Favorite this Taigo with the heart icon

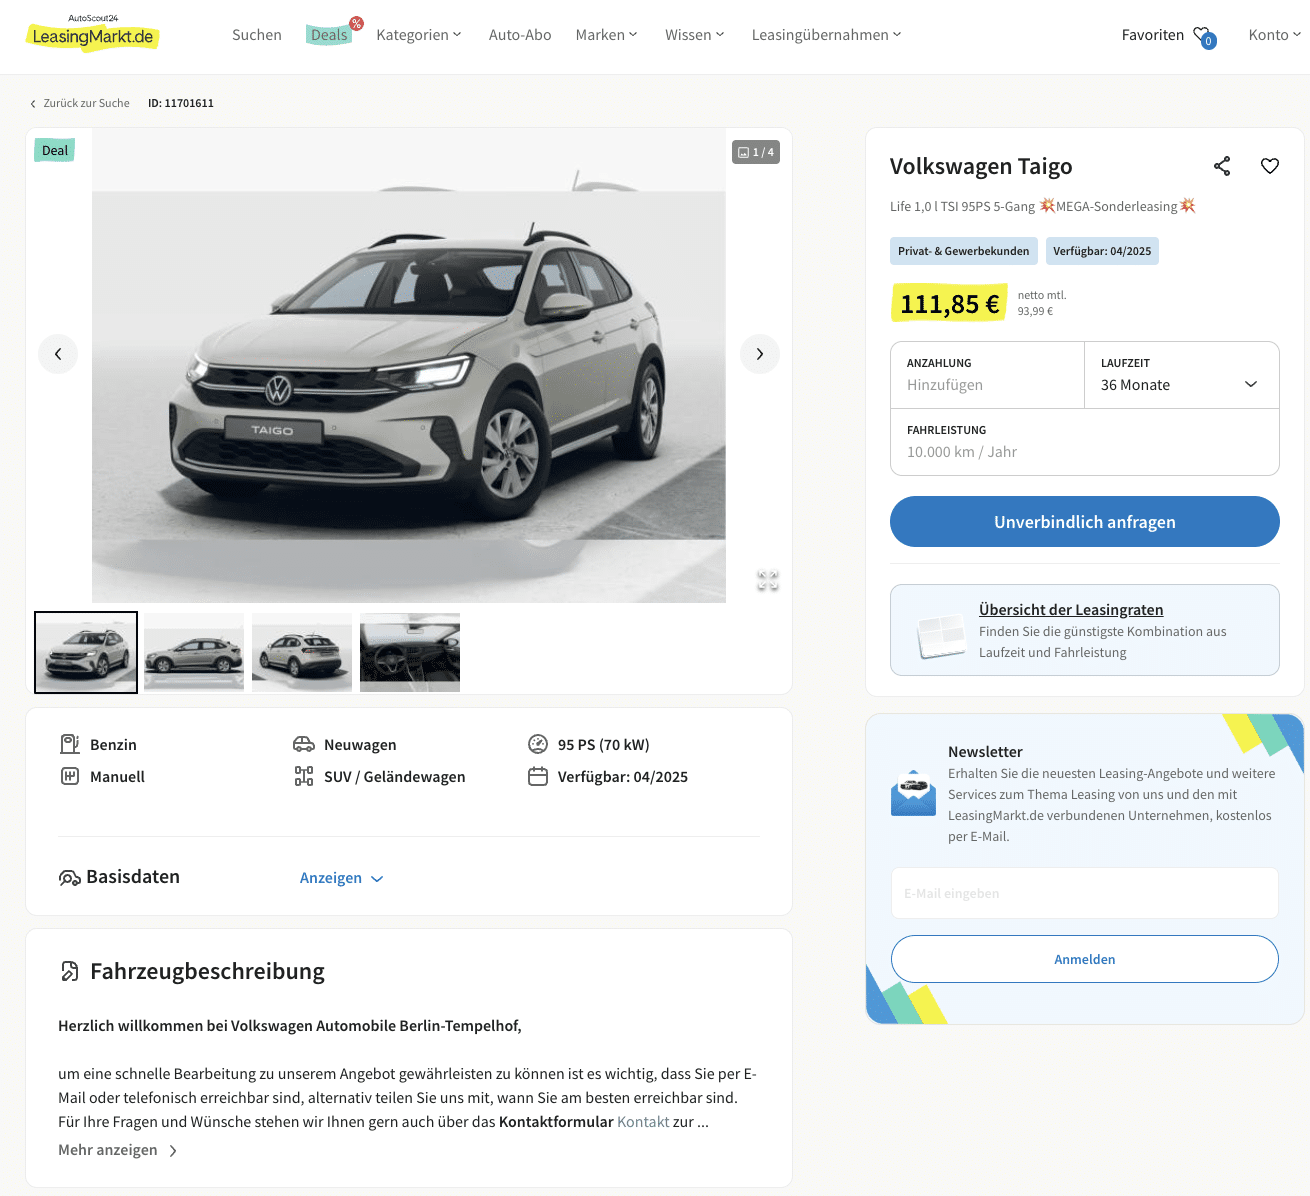point(1270,166)
